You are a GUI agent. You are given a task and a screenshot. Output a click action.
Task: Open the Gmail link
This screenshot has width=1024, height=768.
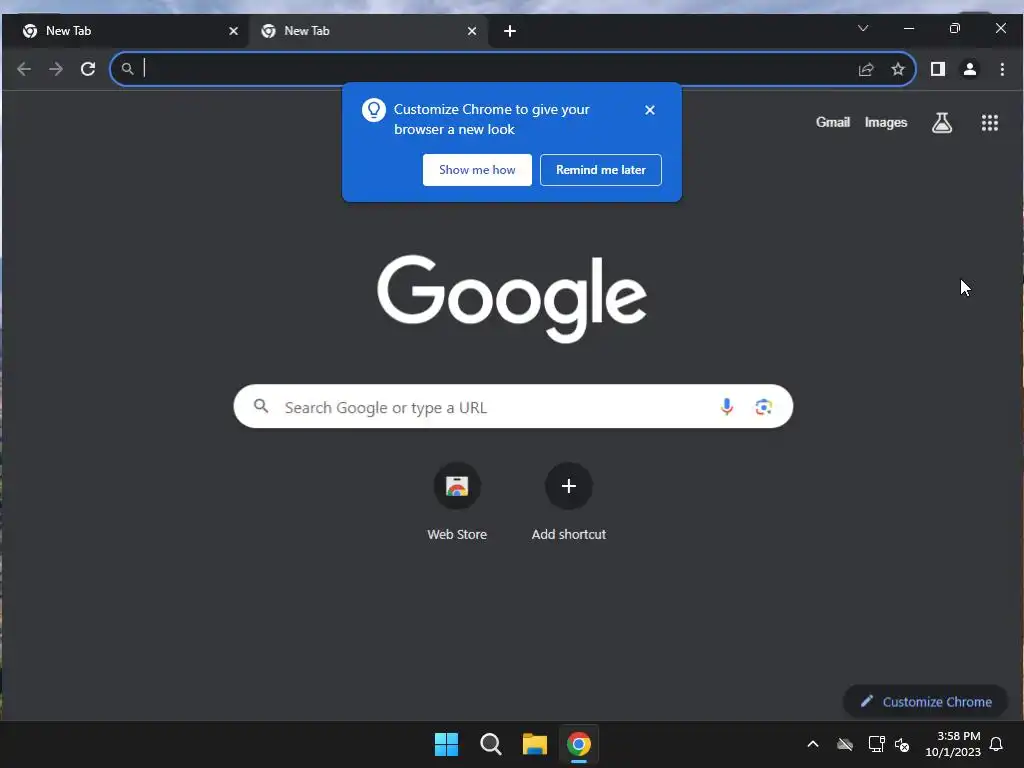(833, 122)
